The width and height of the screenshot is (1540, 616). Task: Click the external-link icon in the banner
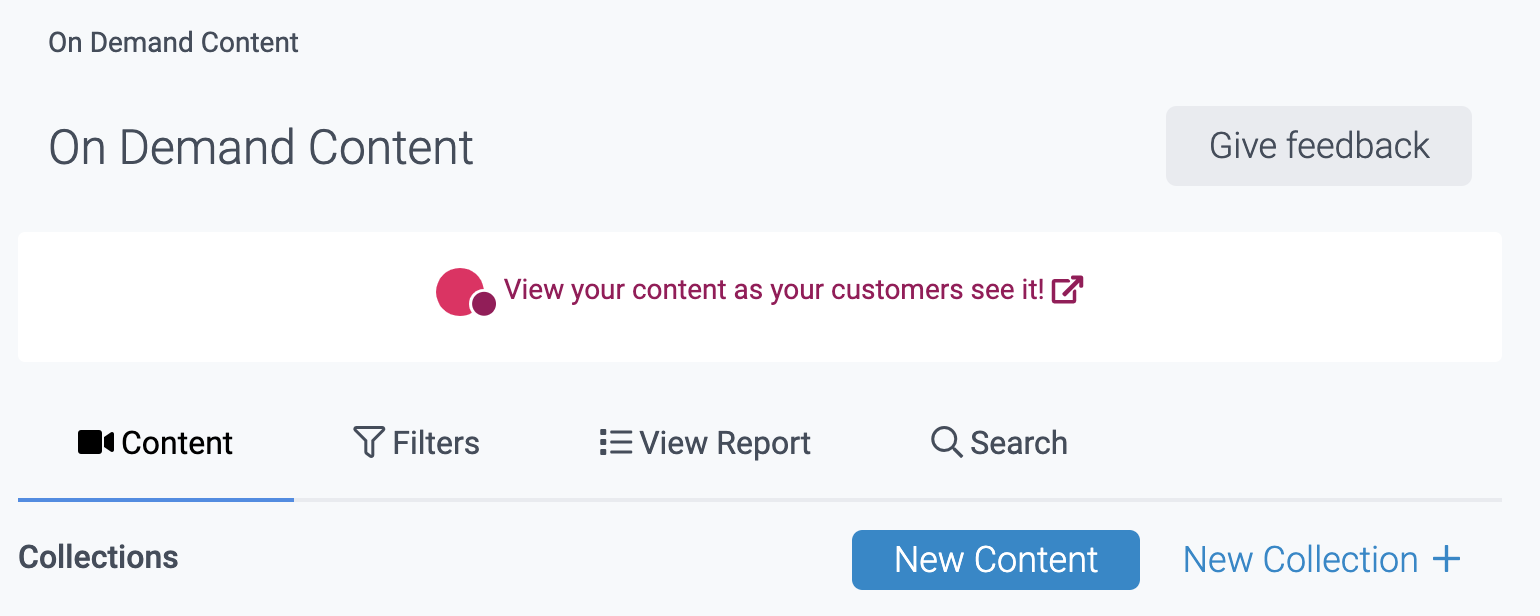click(1068, 289)
